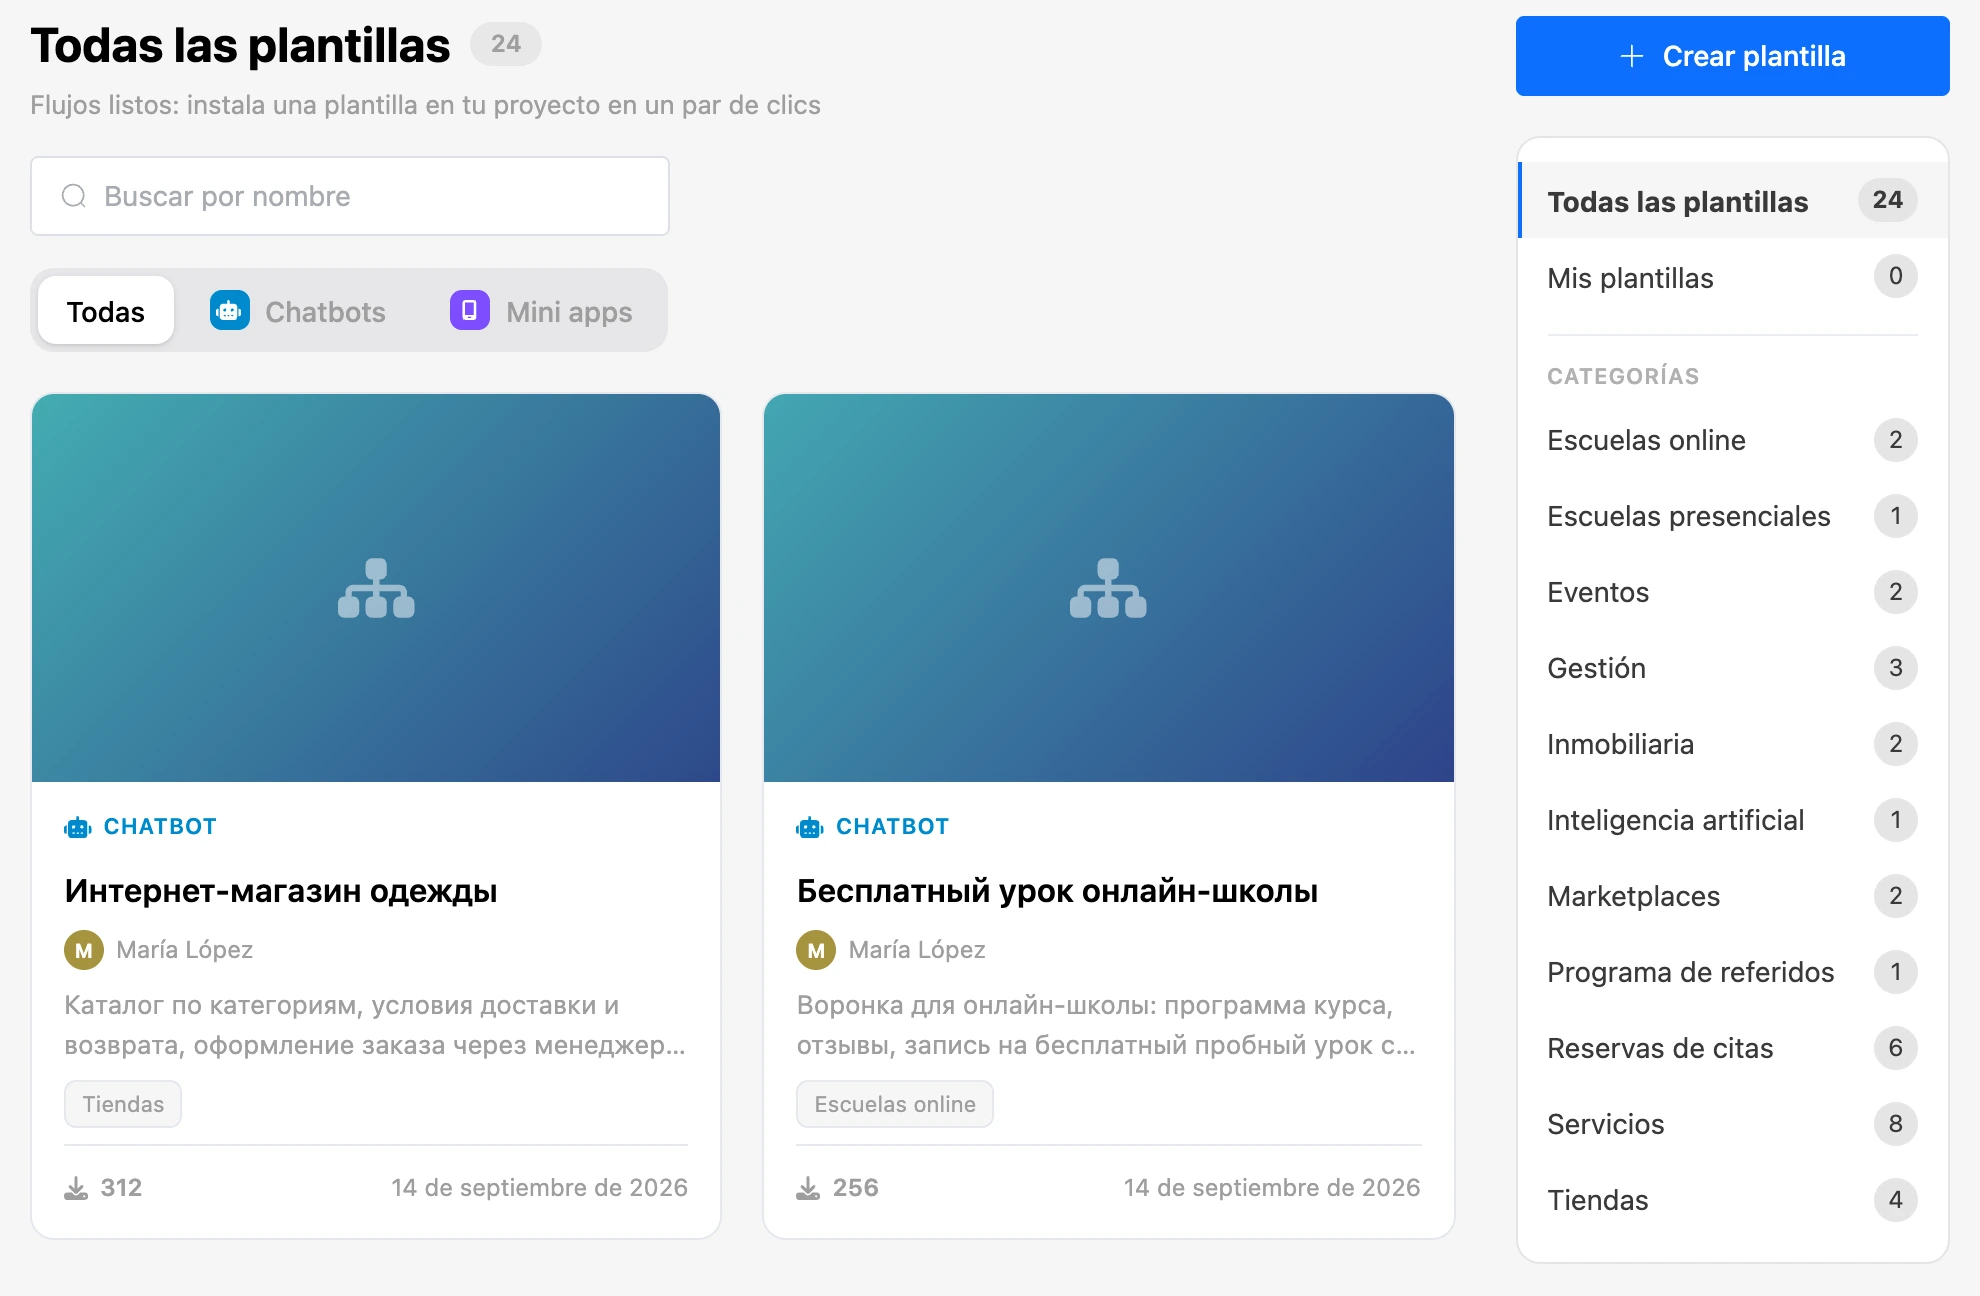
Task: Filter by Marketplaces category
Action: click(1733, 896)
